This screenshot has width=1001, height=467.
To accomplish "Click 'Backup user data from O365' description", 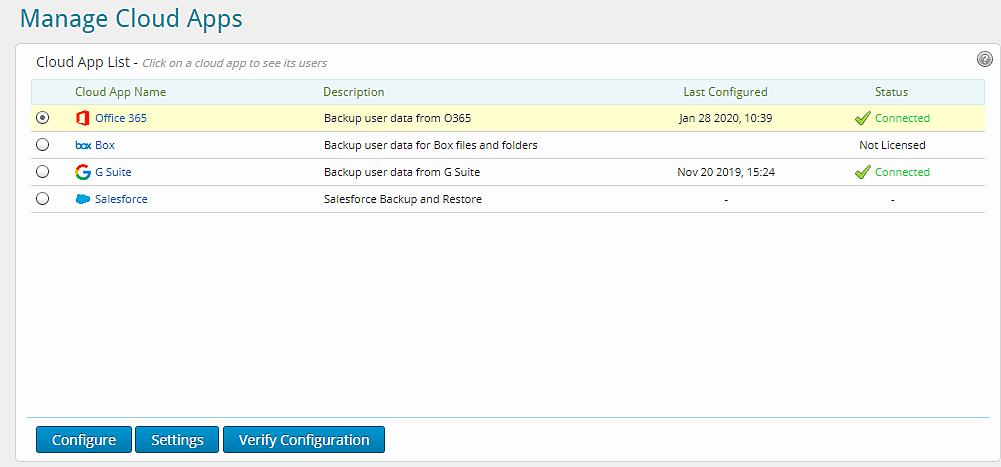I will point(398,118).
